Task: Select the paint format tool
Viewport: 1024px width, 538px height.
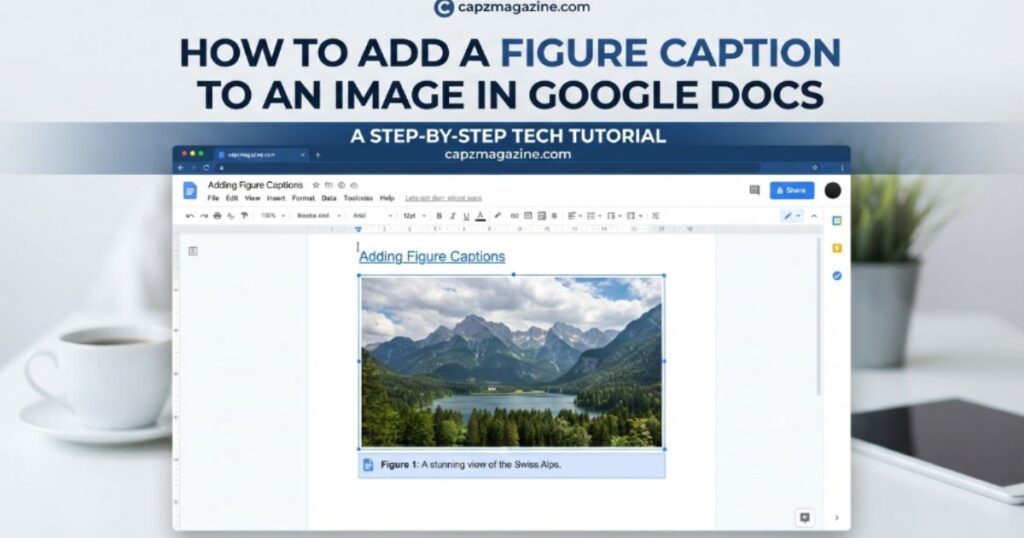Action: [244, 215]
